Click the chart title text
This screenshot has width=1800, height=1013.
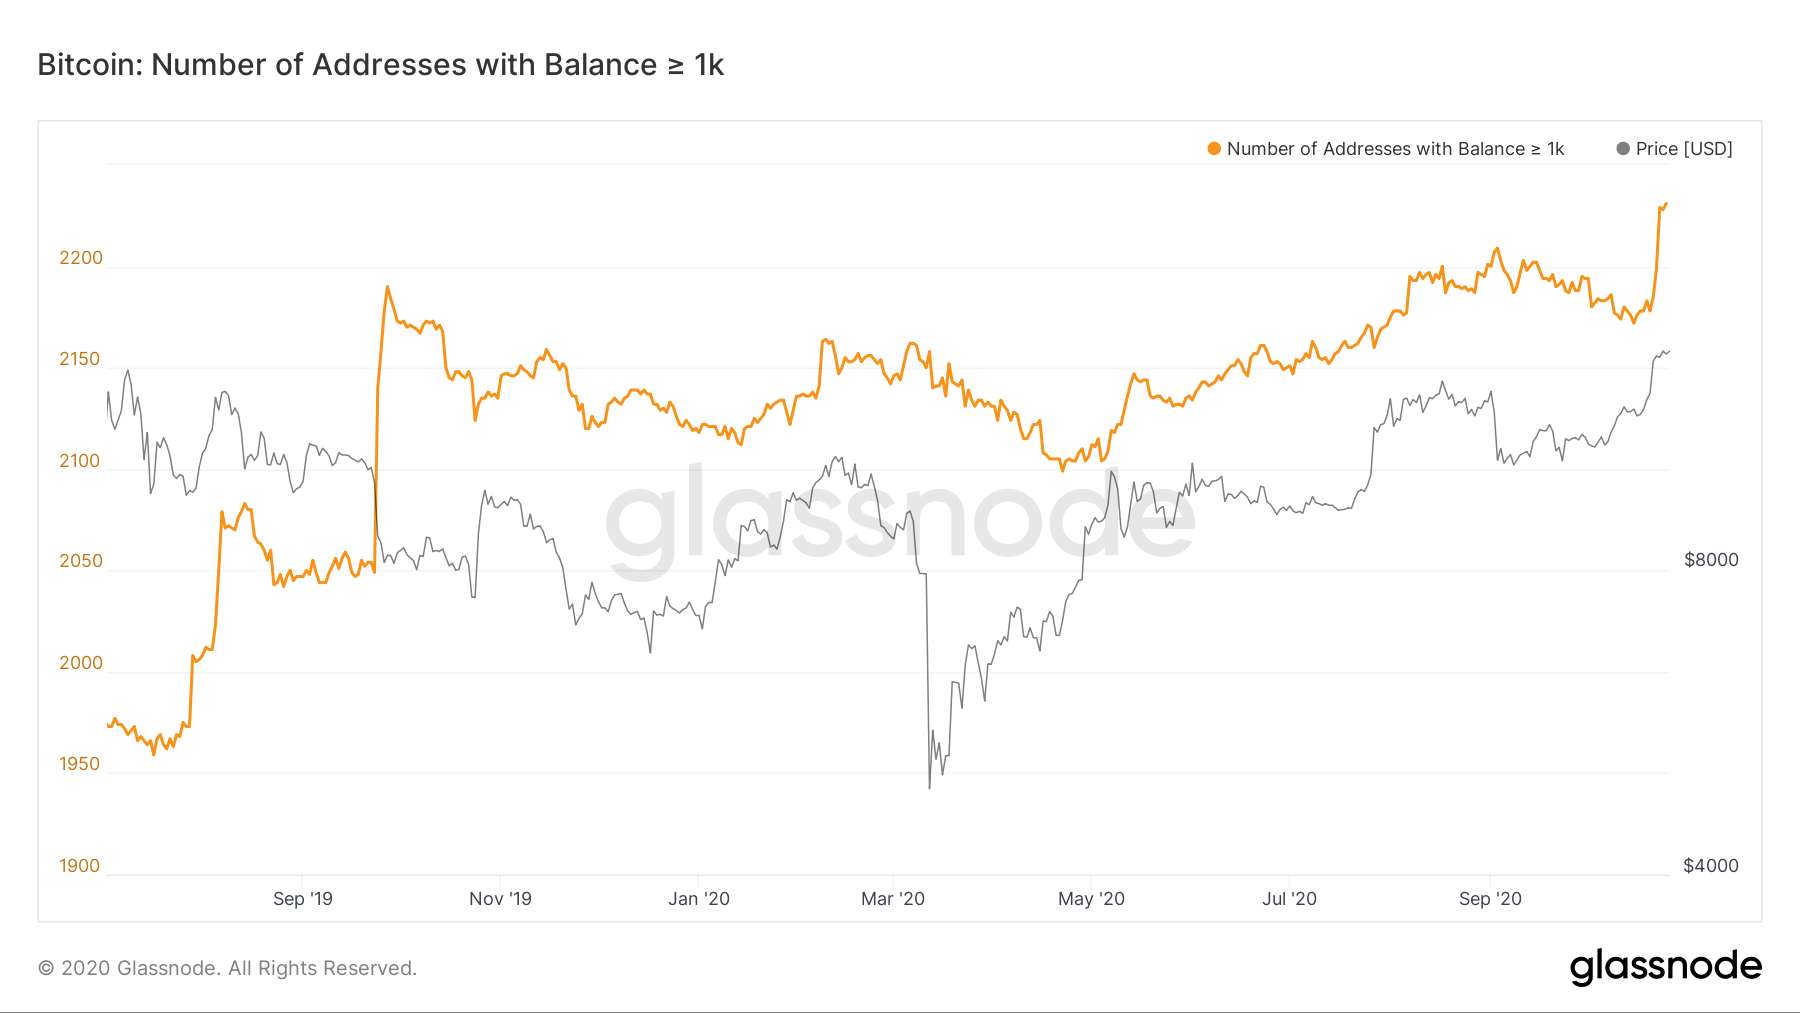pyautogui.click(x=380, y=65)
